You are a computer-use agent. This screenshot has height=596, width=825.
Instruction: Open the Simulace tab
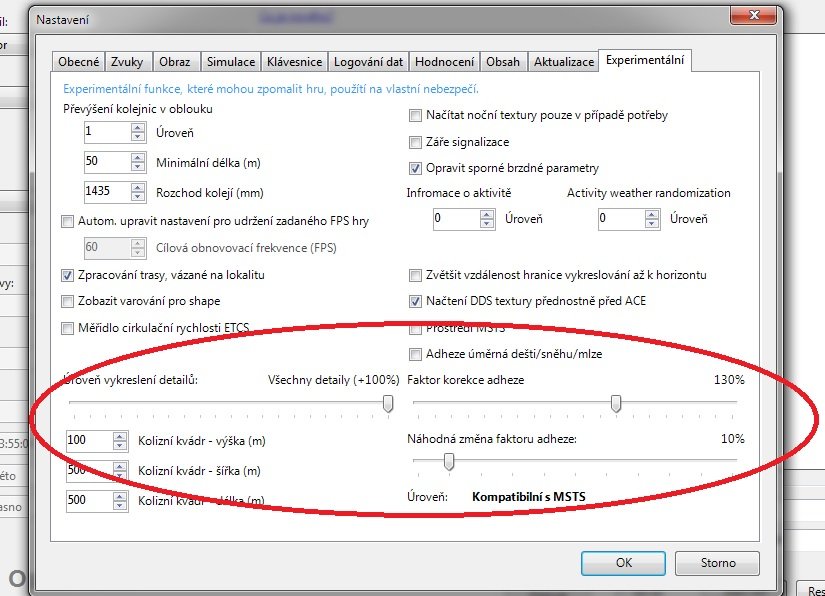point(230,62)
